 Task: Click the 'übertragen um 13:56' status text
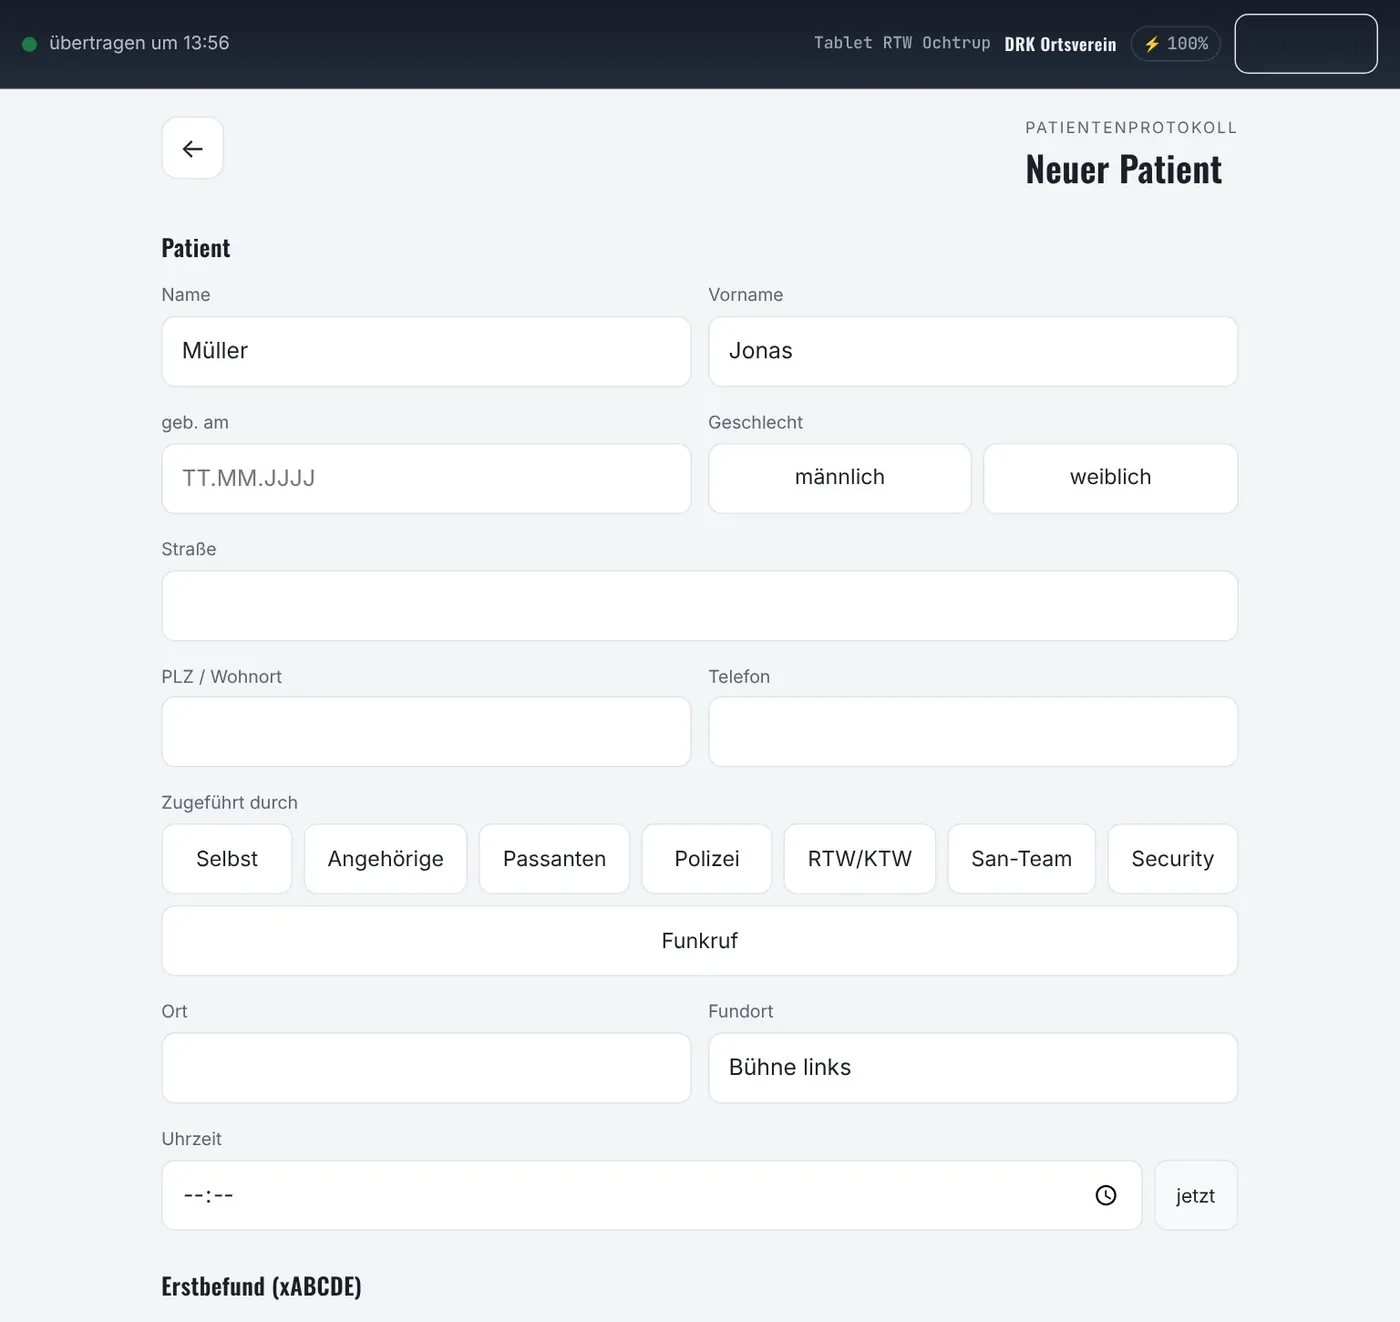[139, 43]
